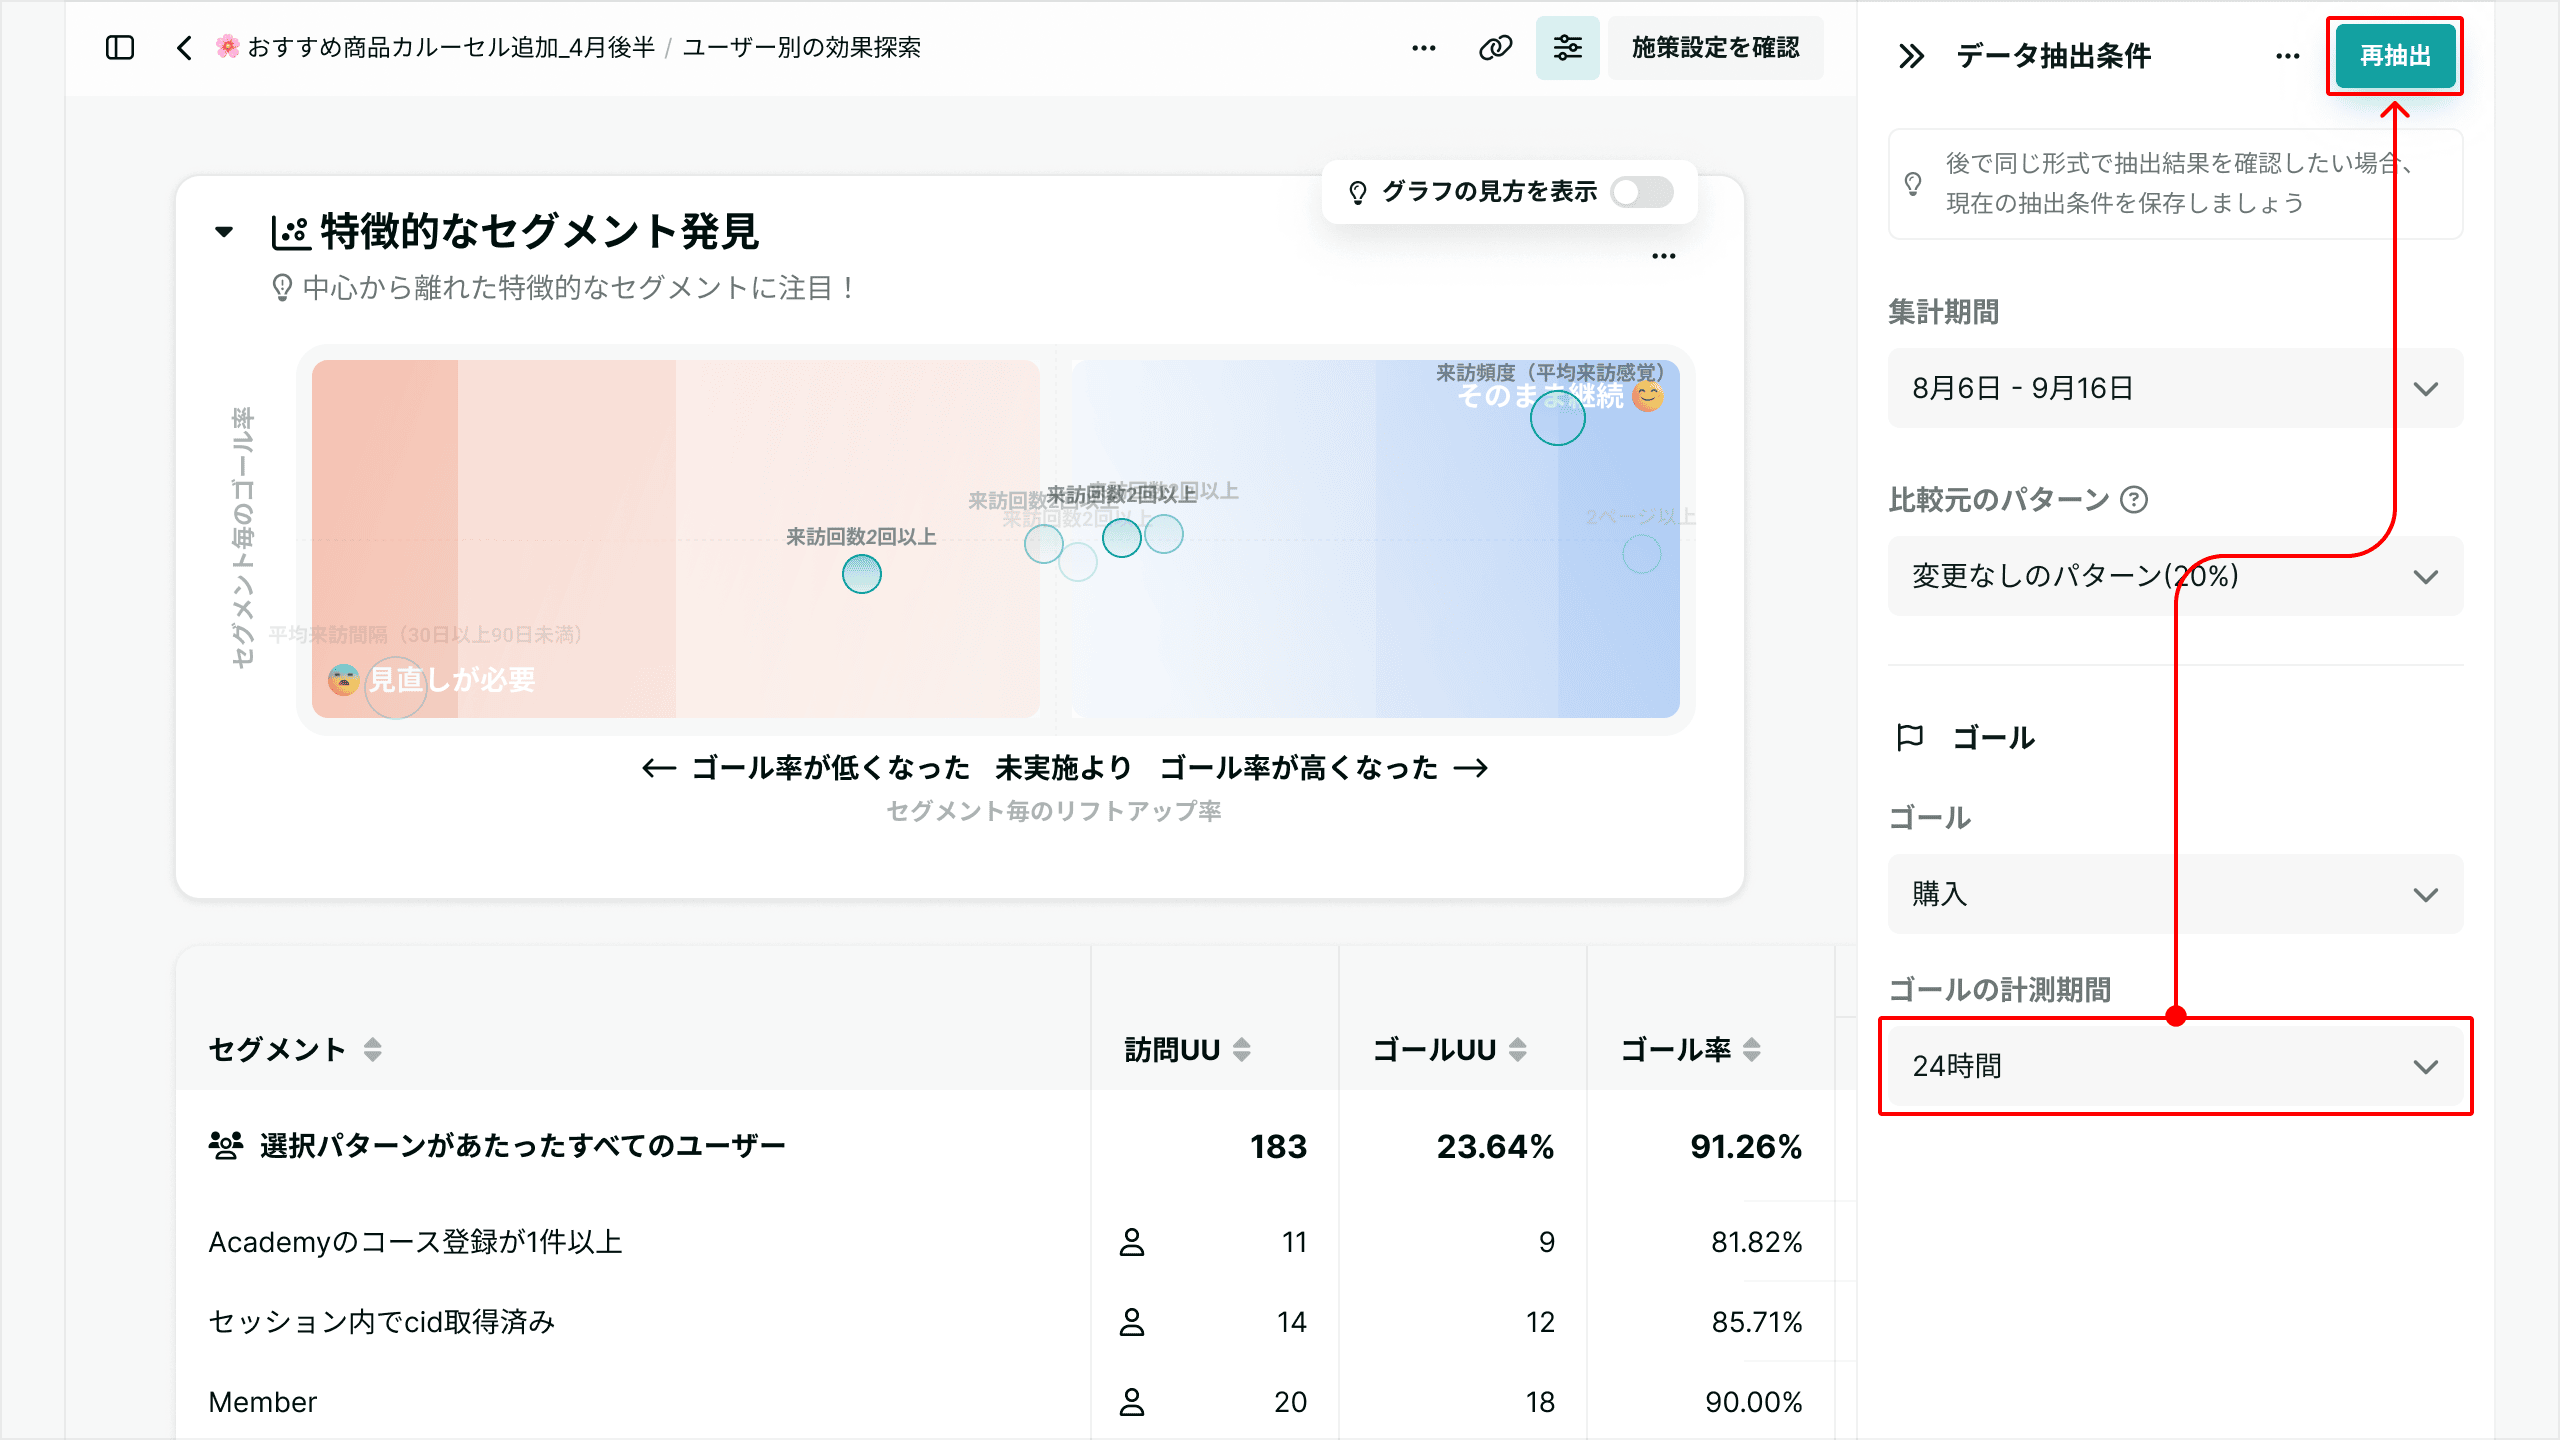Viewport: 2560px width, 1440px height.
Task: Copy link with the chain icon
Action: [1496, 48]
